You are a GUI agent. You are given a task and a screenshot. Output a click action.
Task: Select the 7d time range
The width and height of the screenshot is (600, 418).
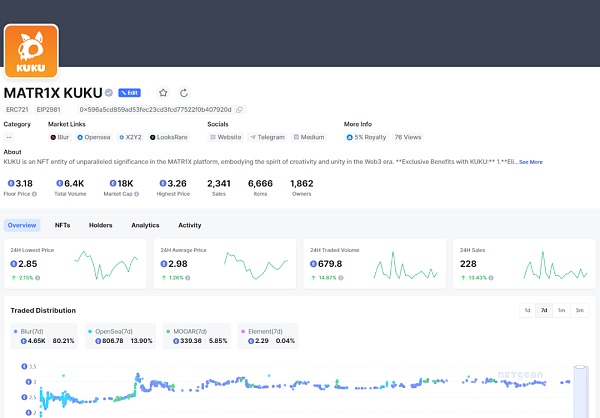coord(544,310)
